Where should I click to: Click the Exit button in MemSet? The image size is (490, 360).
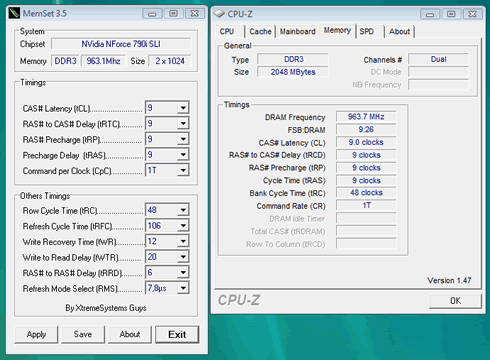[x=177, y=334]
